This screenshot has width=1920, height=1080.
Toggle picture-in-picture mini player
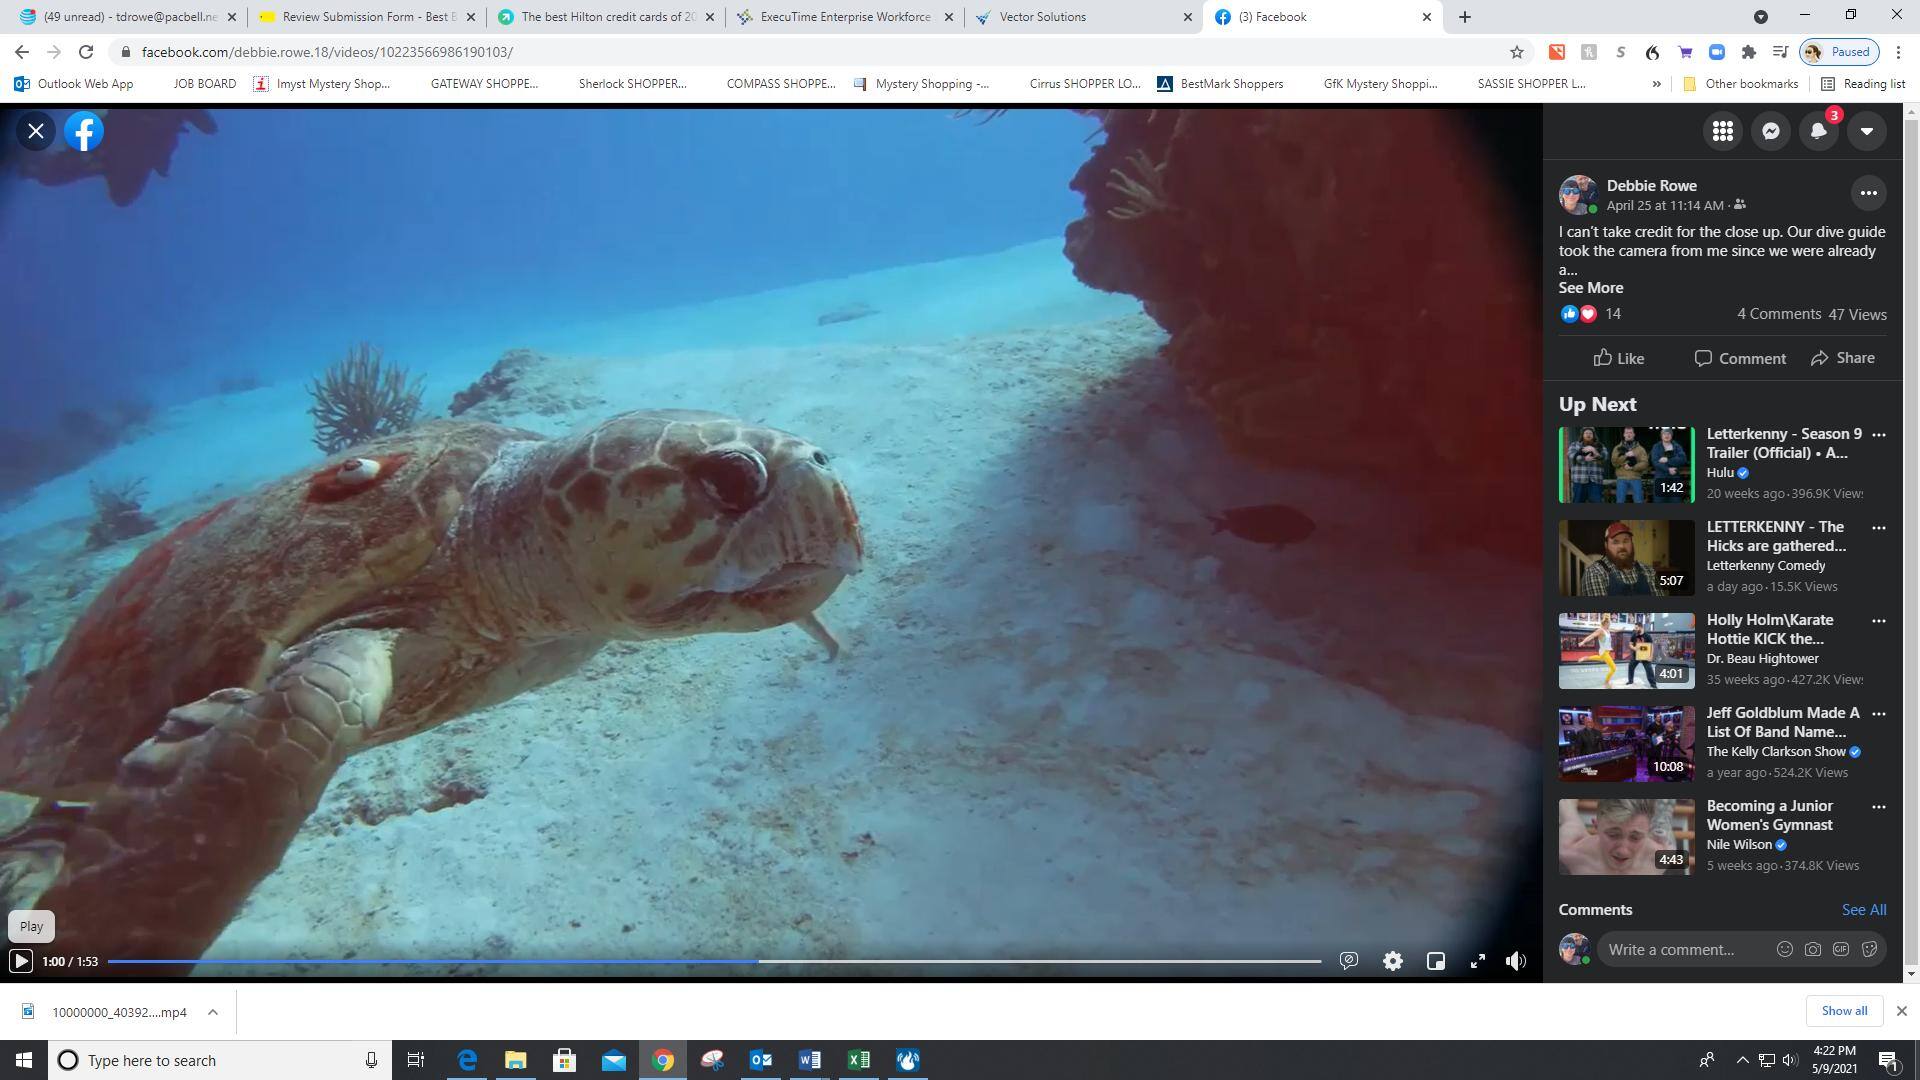point(1435,961)
